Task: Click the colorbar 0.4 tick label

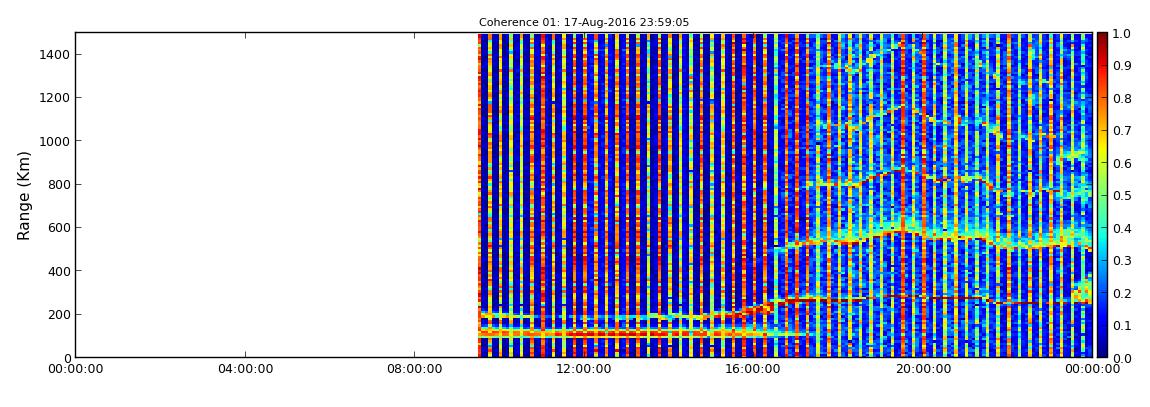Action: click(x=1121, y=228)
